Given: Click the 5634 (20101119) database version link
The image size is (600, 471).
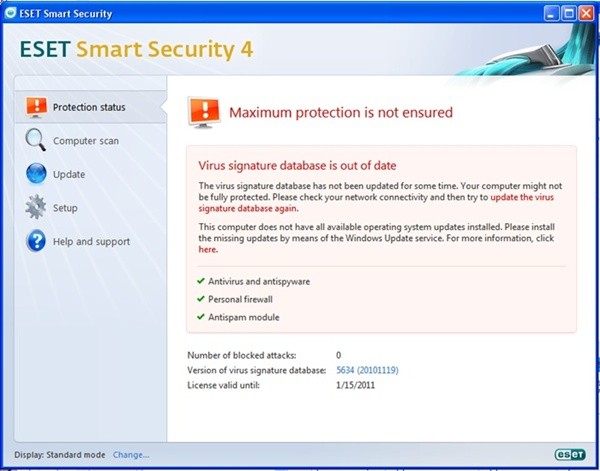Looking at the screenshot, I should tap(367, 370).
